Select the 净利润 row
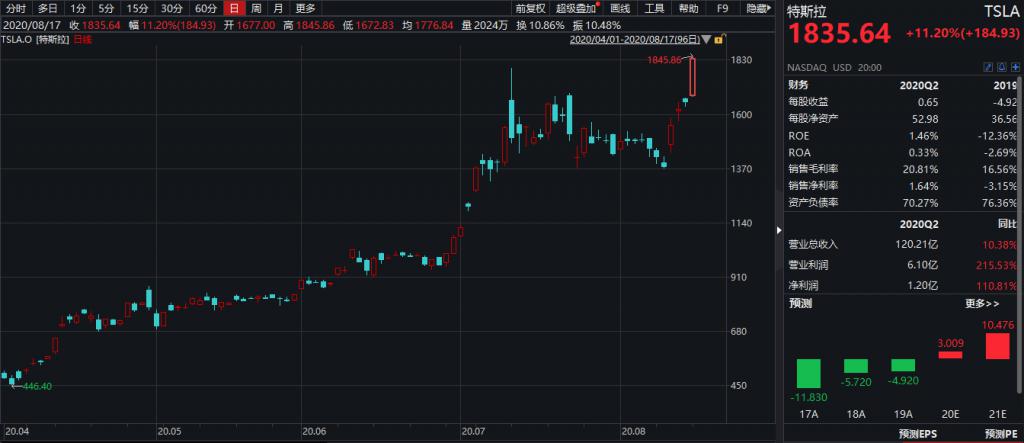 [902, 286]
